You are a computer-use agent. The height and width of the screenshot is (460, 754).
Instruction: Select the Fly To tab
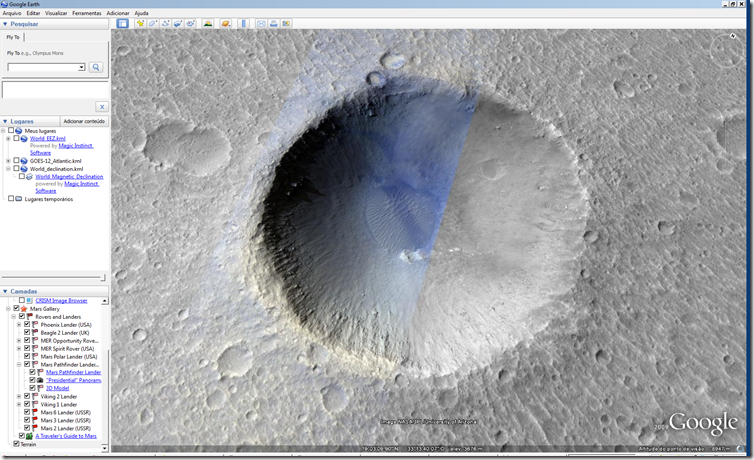13,37
